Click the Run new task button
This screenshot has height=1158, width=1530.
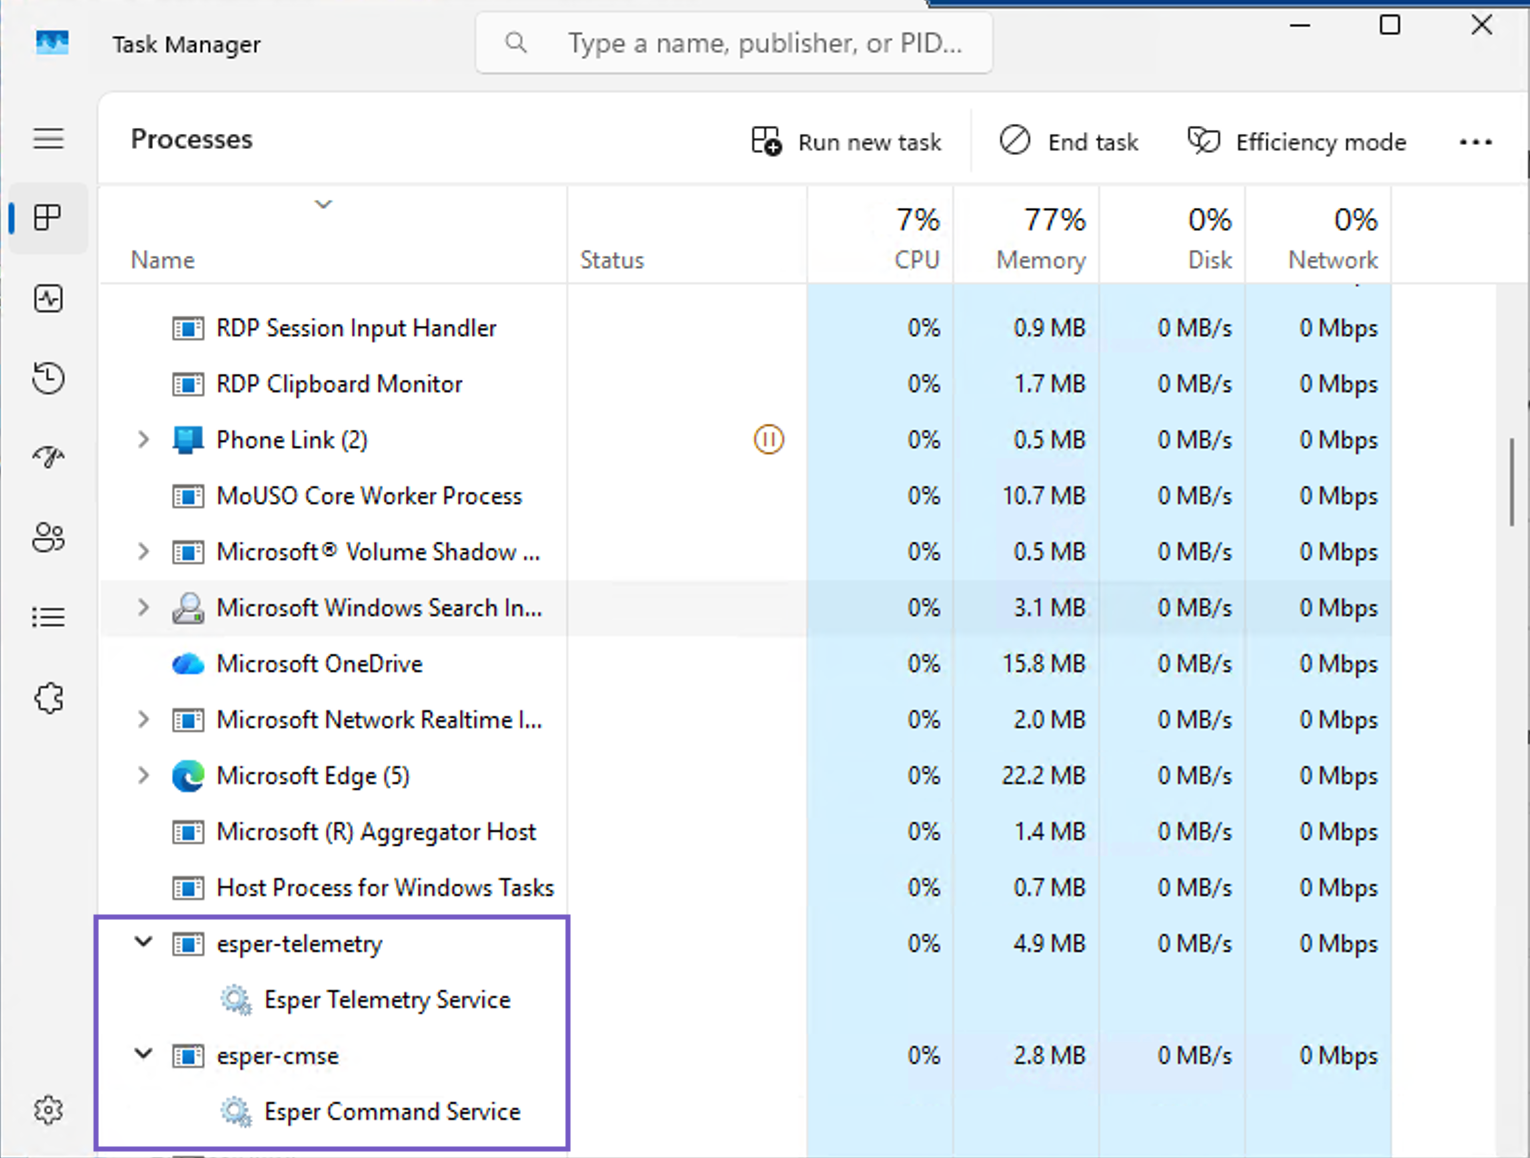(846, 141)
